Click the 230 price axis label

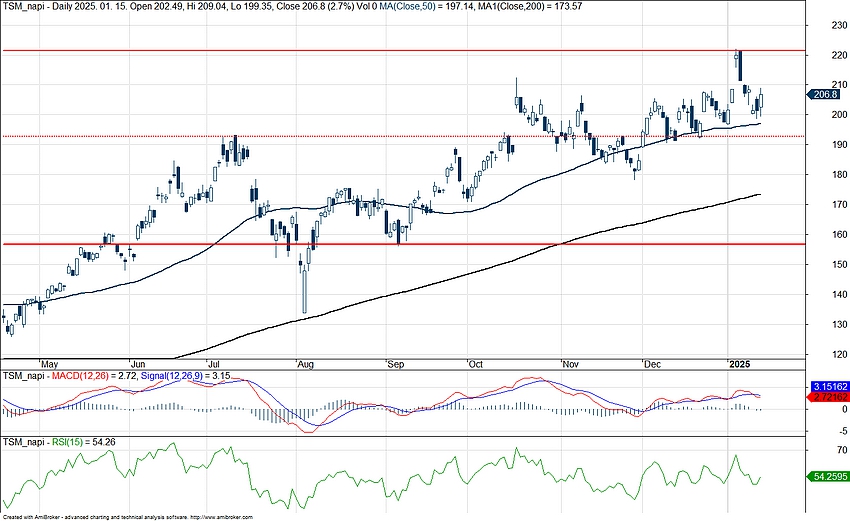tap(840, 25)
